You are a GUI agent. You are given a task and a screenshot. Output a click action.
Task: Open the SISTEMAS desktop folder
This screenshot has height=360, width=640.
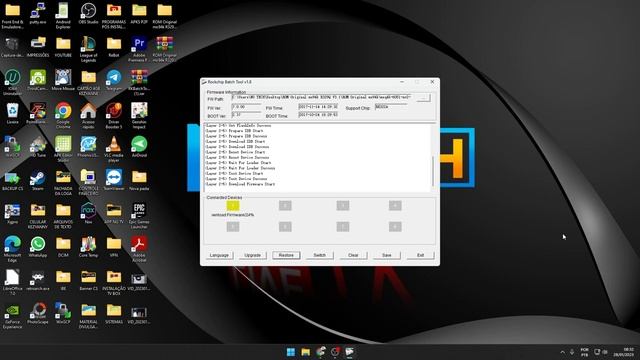pyautogui.click(x=113, y=313)
